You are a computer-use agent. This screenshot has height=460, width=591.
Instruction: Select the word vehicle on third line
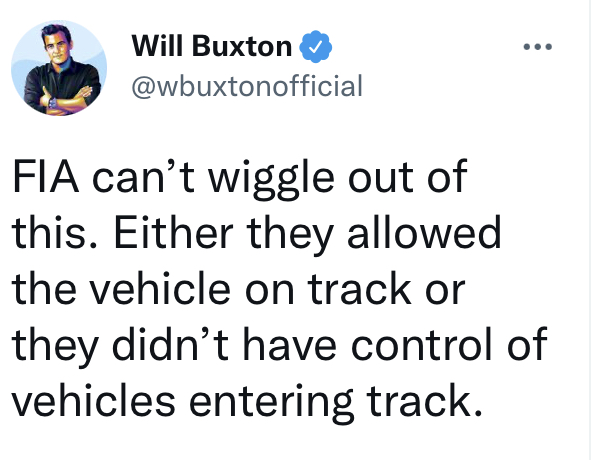(161, 289)
